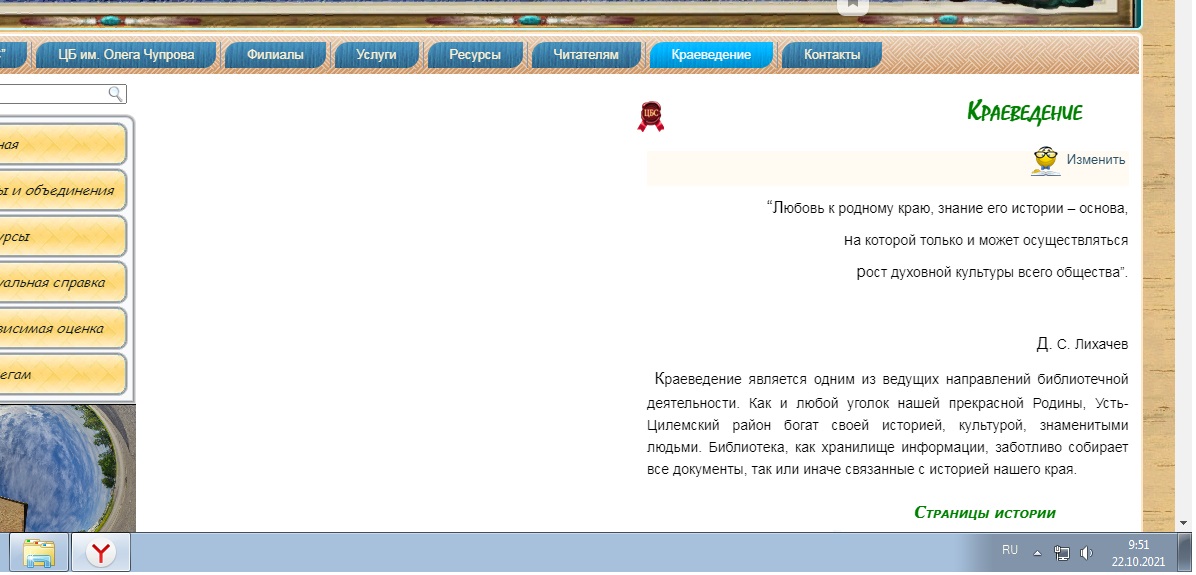Viewport: 1196px width, 575px height.
Task: Select the Краеведение menu tab
Action: click(x=711, y=55)
